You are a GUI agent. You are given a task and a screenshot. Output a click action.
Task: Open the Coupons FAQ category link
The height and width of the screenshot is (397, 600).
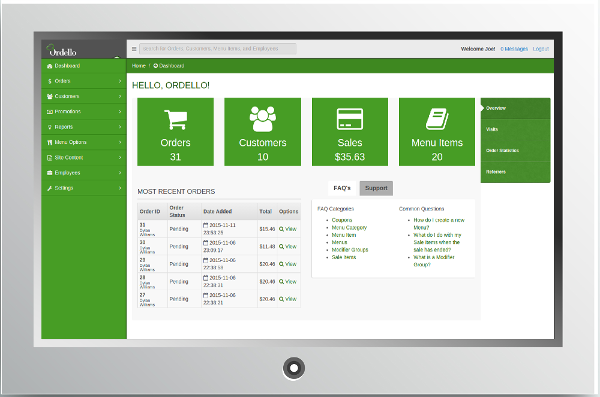point(342,220)
